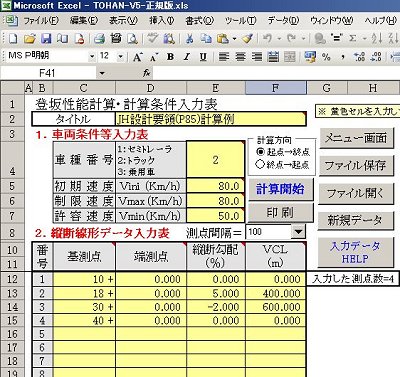Click the insert function fx icon
400x377 pixels.
click(146, 73)
